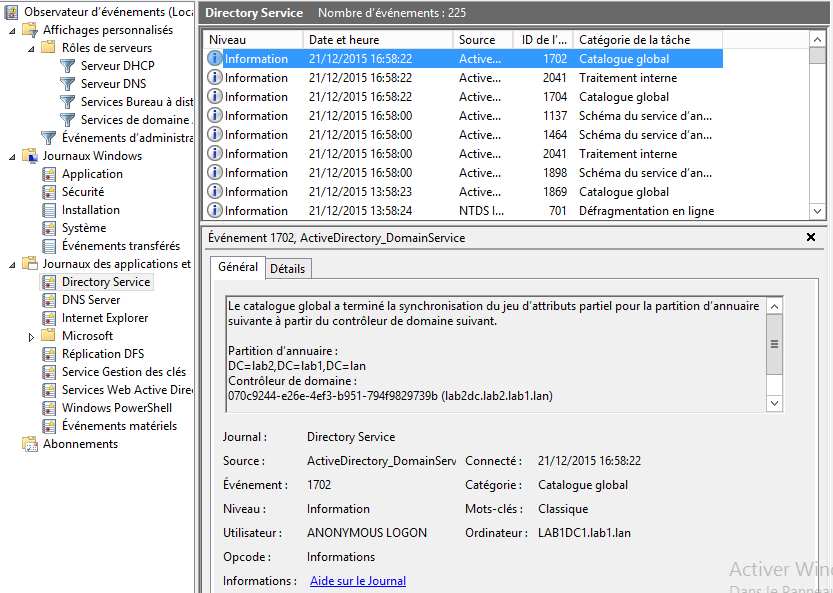Screen dimensions: 833x593
Task: Click description box scroll down arrow
Action: click(775, 403)
